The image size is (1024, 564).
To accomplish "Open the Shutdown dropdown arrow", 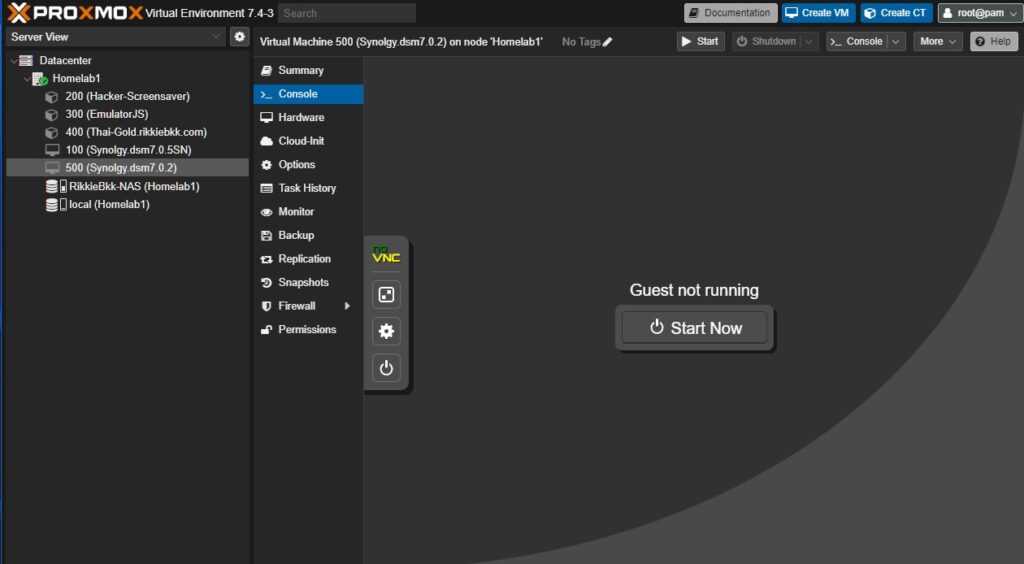I will (x=808, y=41).
